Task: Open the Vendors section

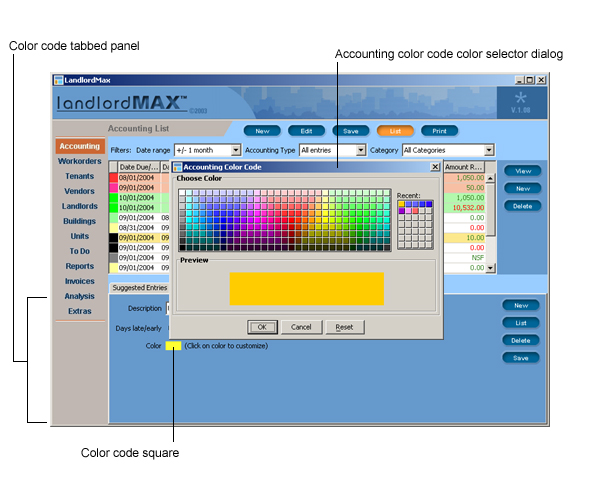Action: [x=80, y=191]
